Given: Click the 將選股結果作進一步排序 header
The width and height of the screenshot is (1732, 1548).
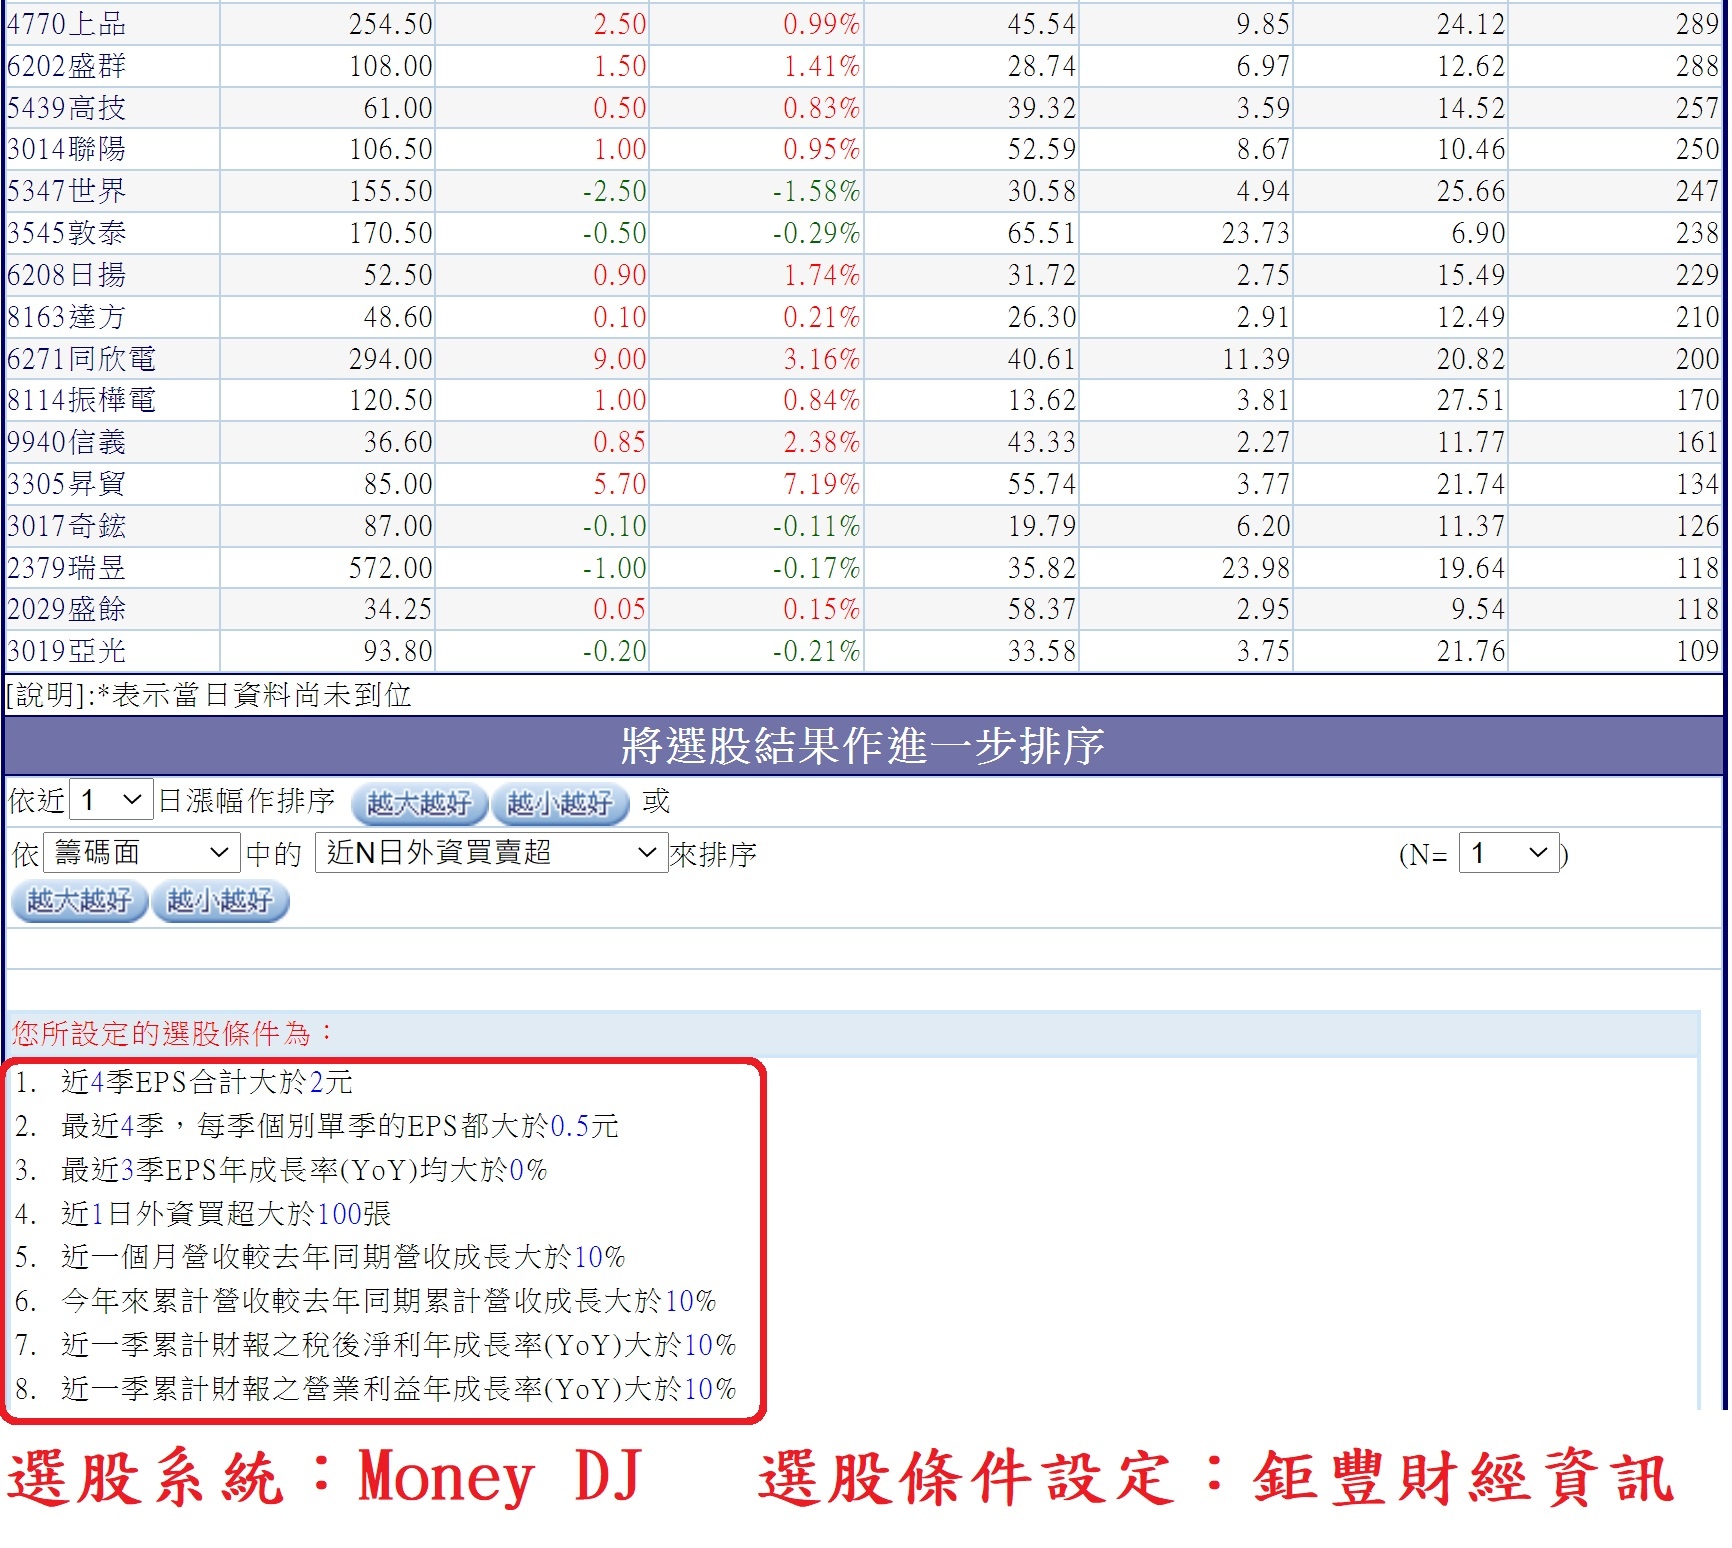Looking at the screenshot, I should (863, 746).
